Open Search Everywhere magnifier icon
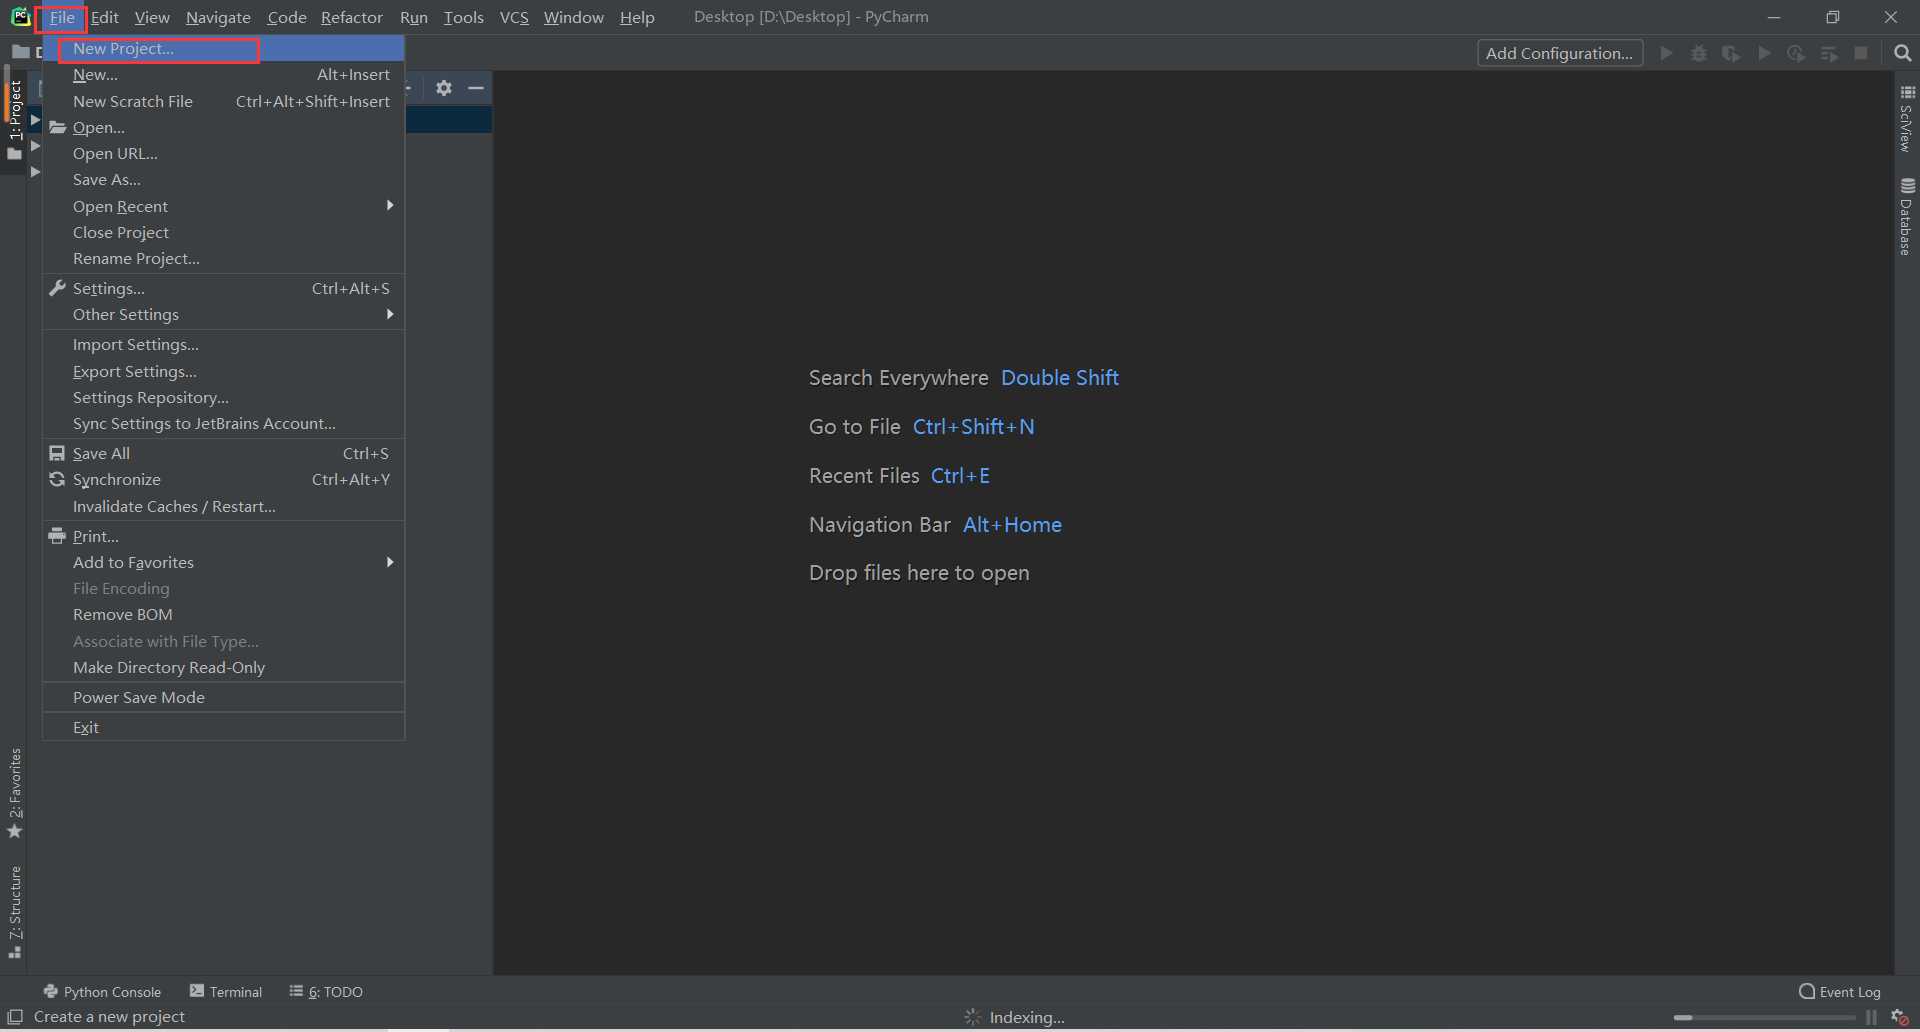This screenshot has width=1920, height=1032. pos(1902,54)
